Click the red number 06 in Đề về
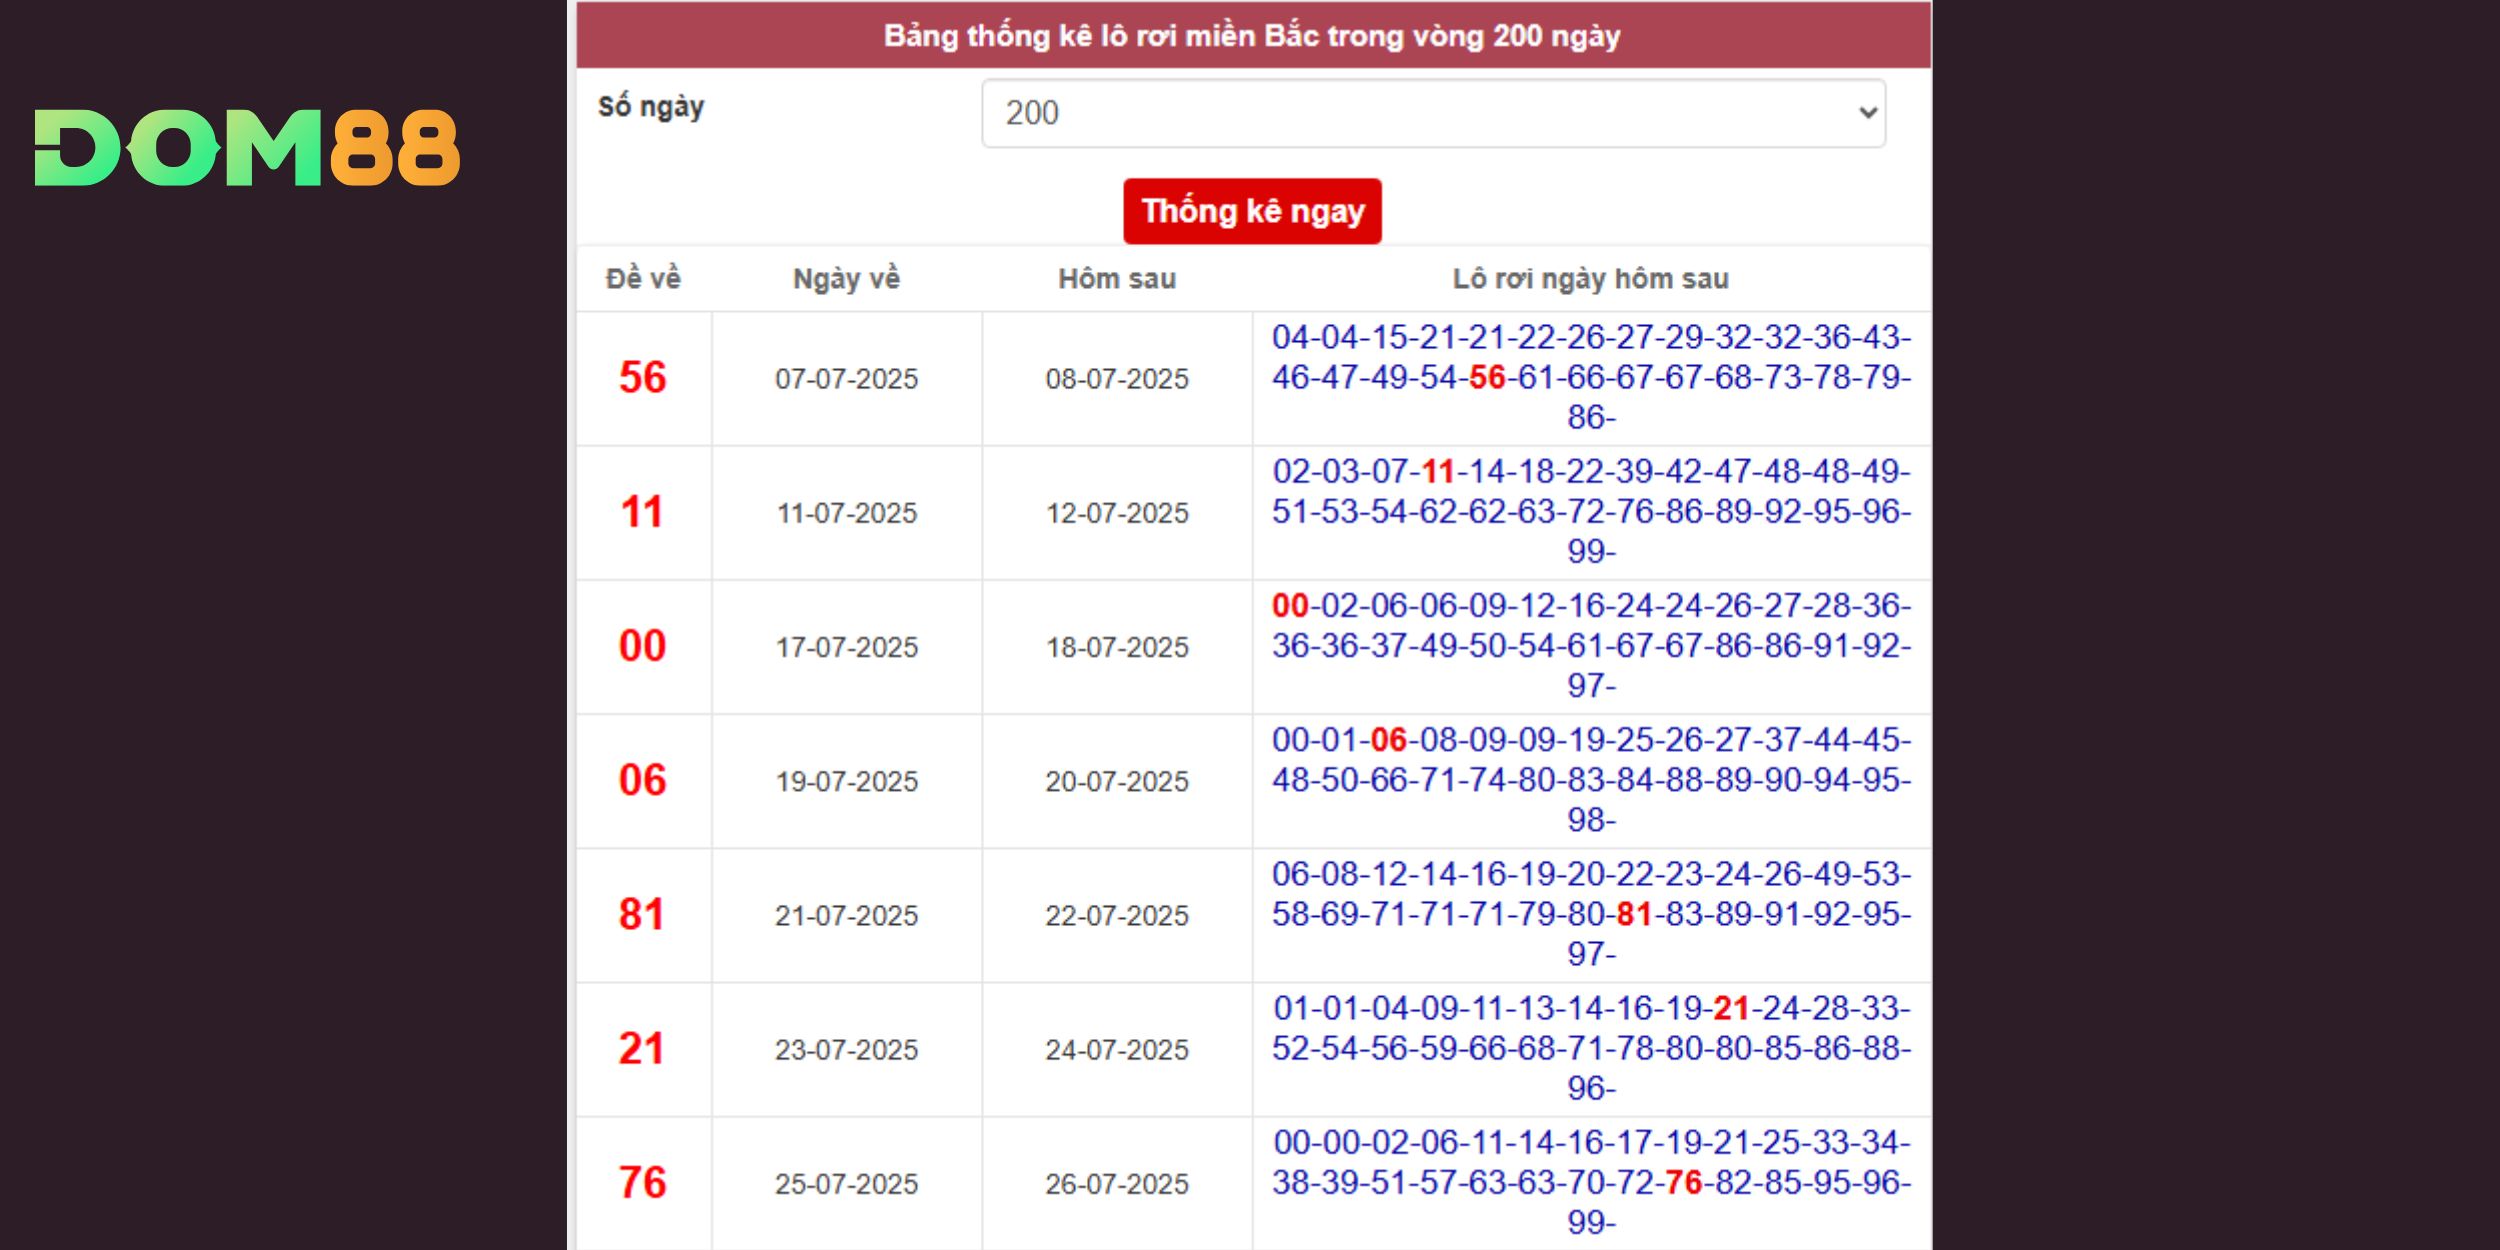This screenshot has width=2500, height=1250. coord(642,780)
